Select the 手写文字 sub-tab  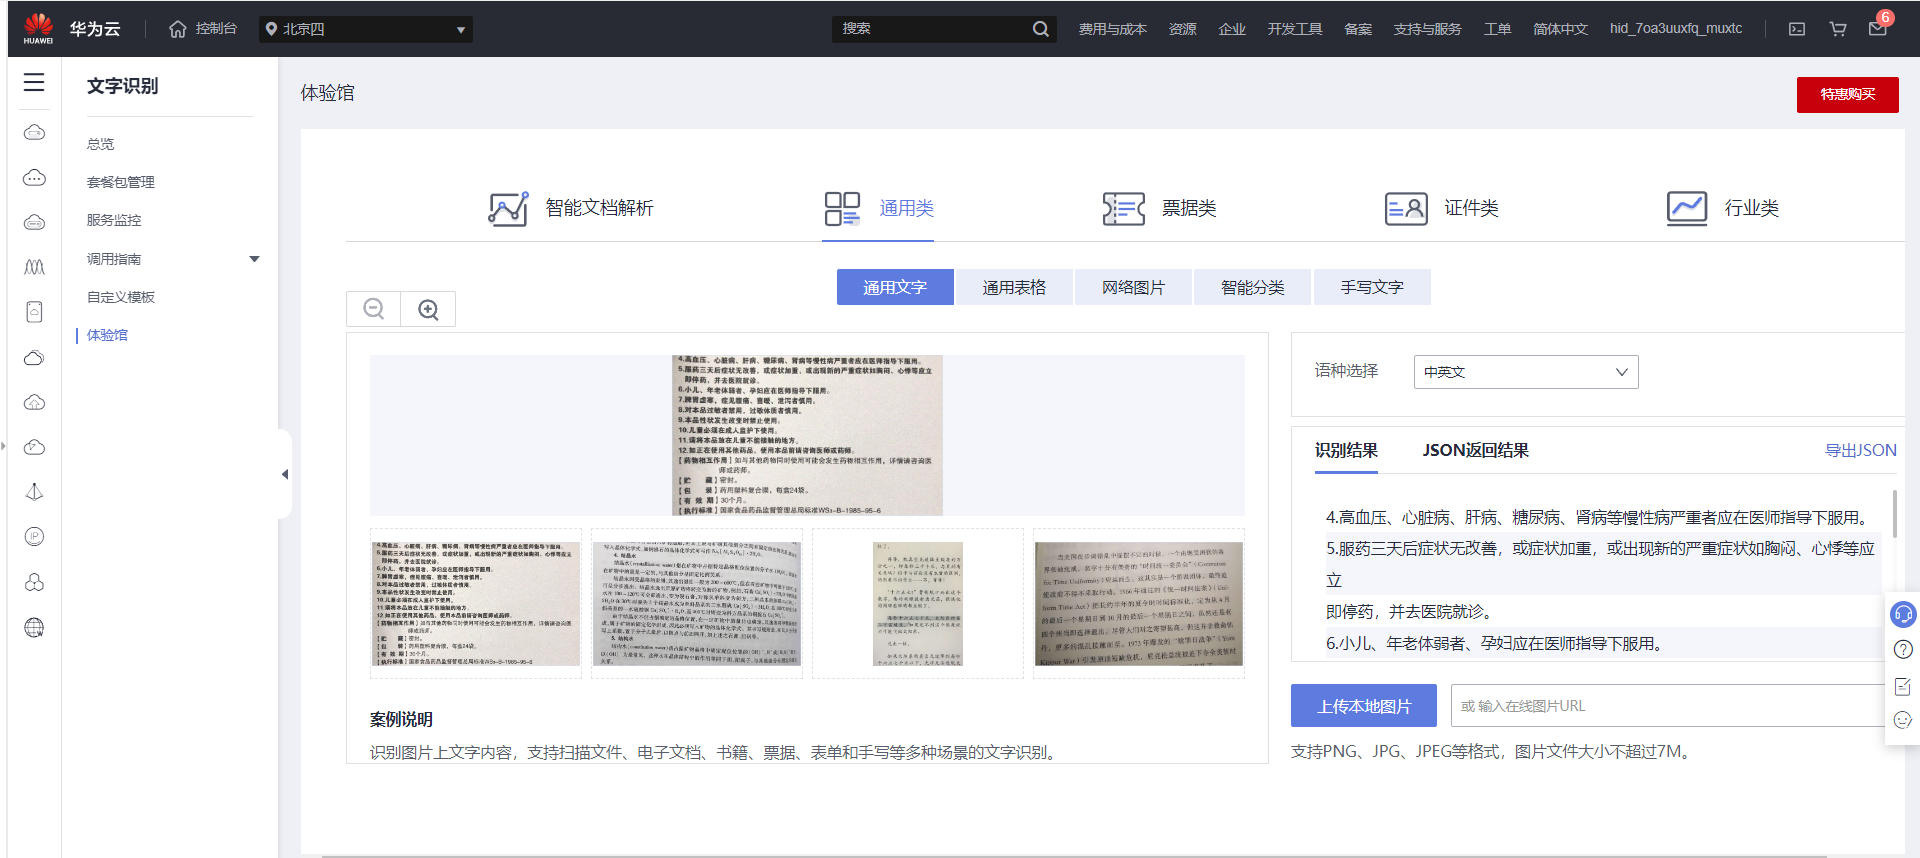coord(1372,287)
